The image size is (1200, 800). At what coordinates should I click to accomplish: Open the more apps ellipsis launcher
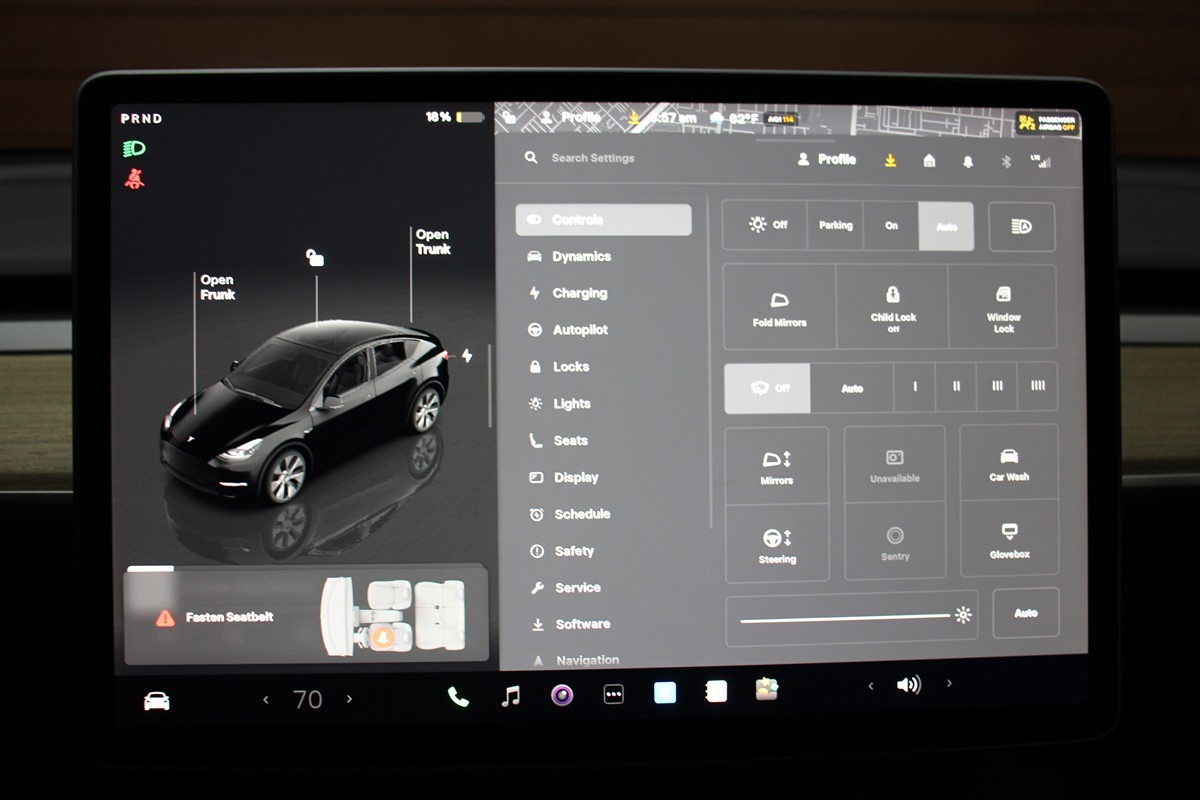[614, 694]
